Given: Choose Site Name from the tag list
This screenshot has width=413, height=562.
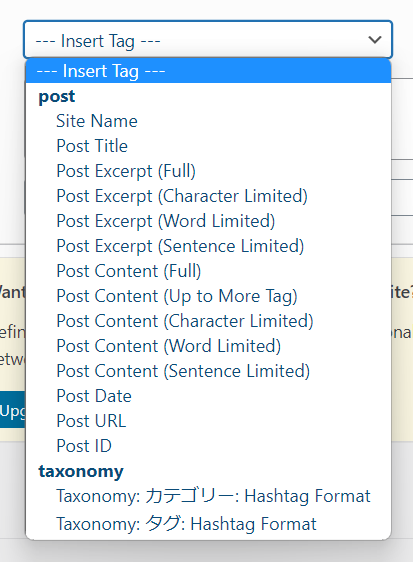Looking at the screenshot, I should point(208,121).
